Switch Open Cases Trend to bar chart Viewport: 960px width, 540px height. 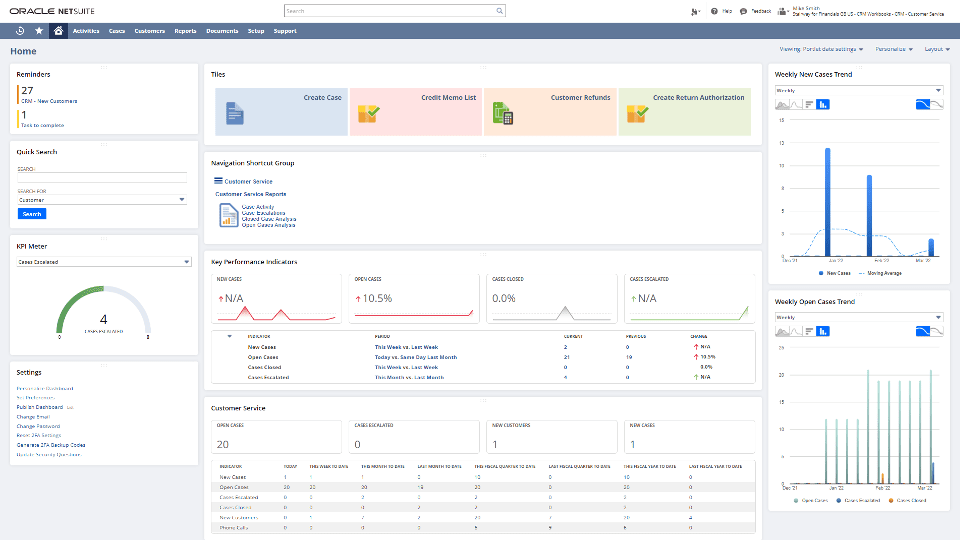point(809,331)
